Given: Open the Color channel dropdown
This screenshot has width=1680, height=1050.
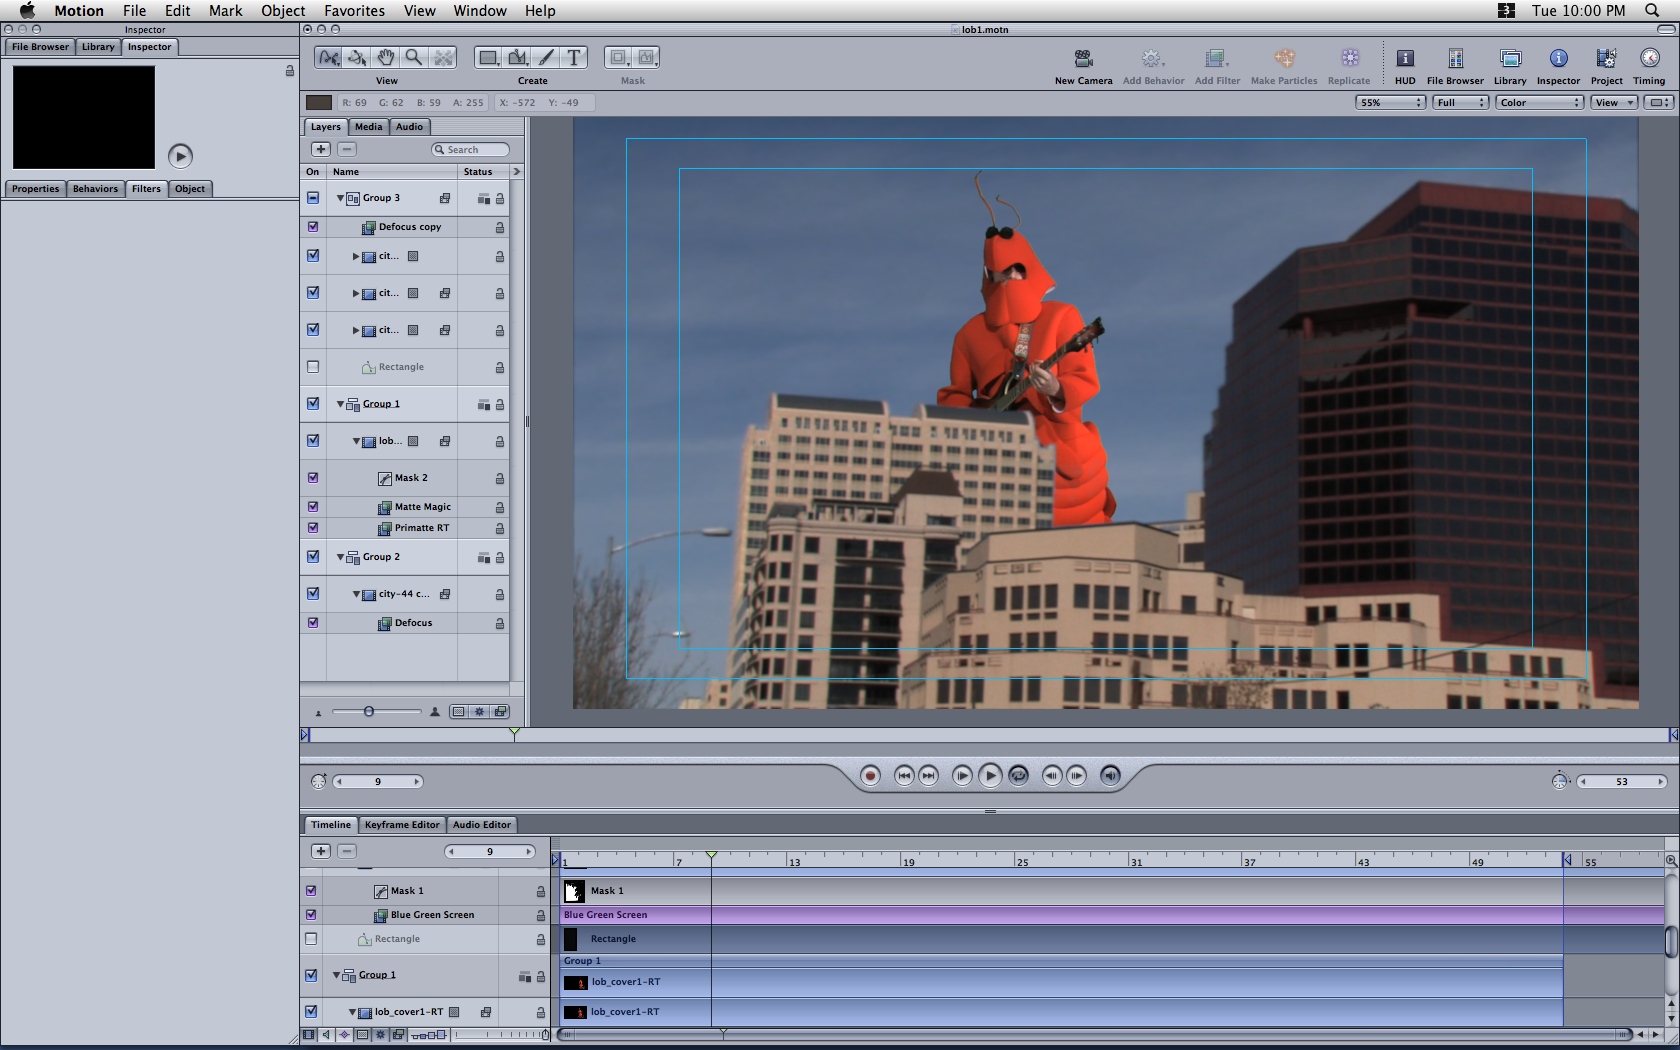Looking at the screenshot, I should coord(1540,103).
